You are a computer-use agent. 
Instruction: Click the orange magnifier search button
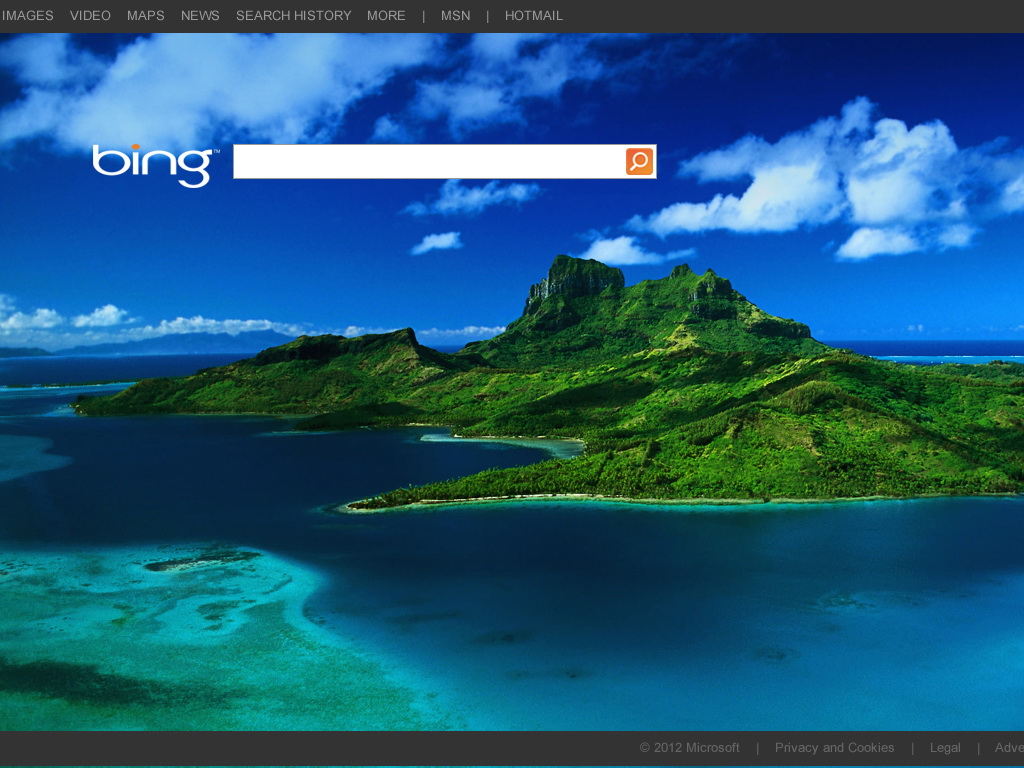pyautogui.click(x=639, y=161)
